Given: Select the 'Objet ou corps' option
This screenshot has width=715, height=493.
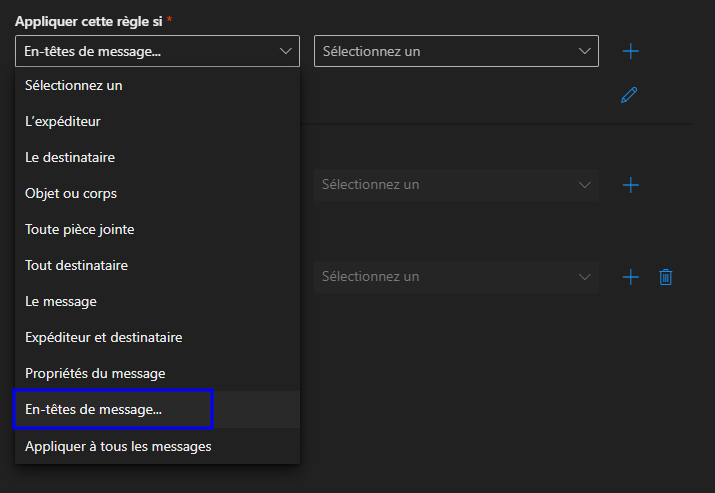Looking at the screenshot, I should point(71,194).
